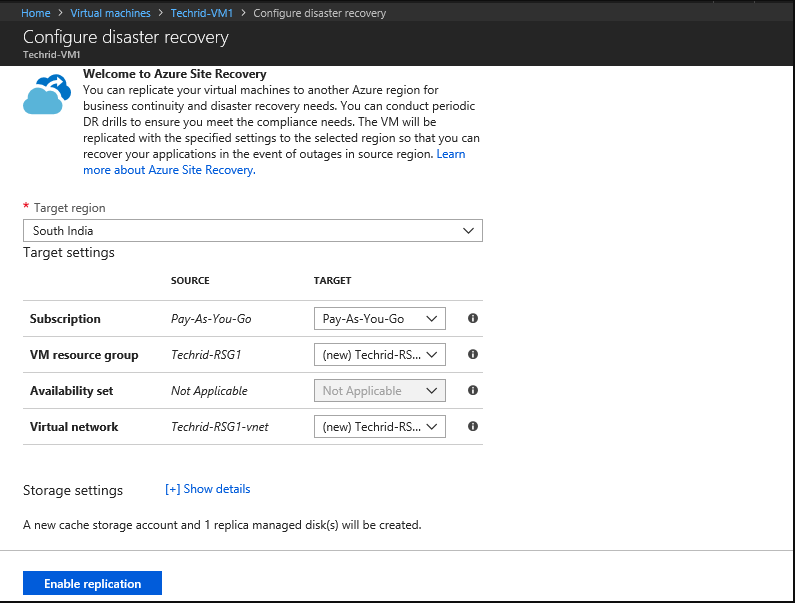This screenshot has height=603, width=795.
Task: Click Configure disaster recovery breadcrumb text
Action: point(319,13)
